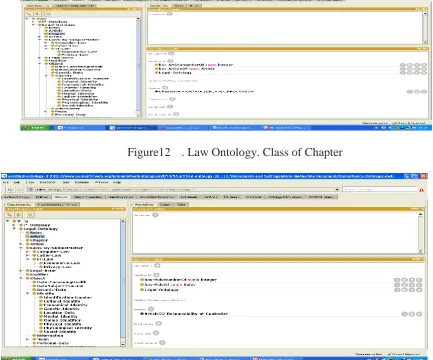Click the forward navigation arrow in lower window toolbar
This screenshot has height=360, width=433.
19,189
